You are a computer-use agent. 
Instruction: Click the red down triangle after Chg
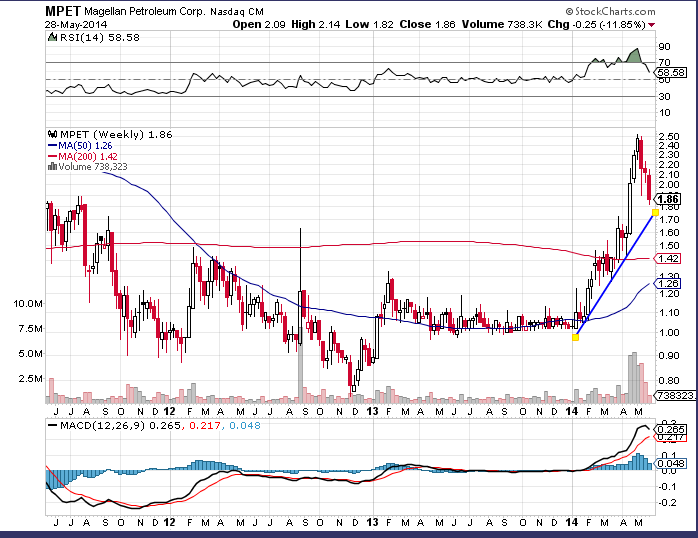[x=652, y=25]
